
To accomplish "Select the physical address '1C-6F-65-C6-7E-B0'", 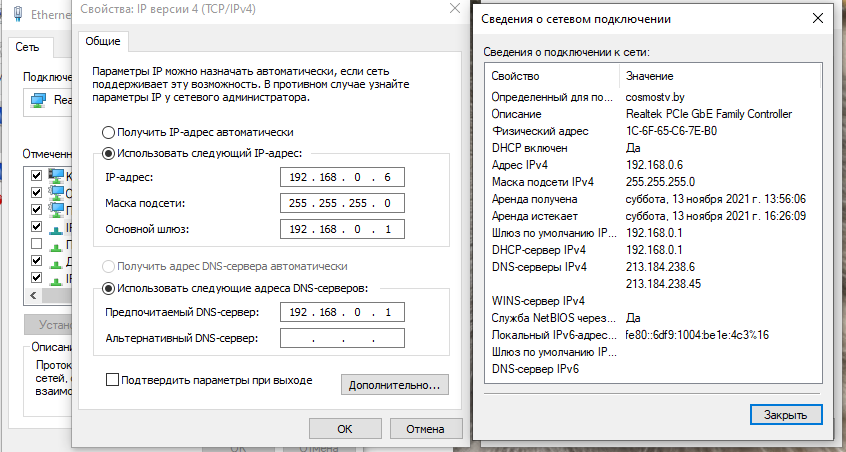I will [671, 131].
